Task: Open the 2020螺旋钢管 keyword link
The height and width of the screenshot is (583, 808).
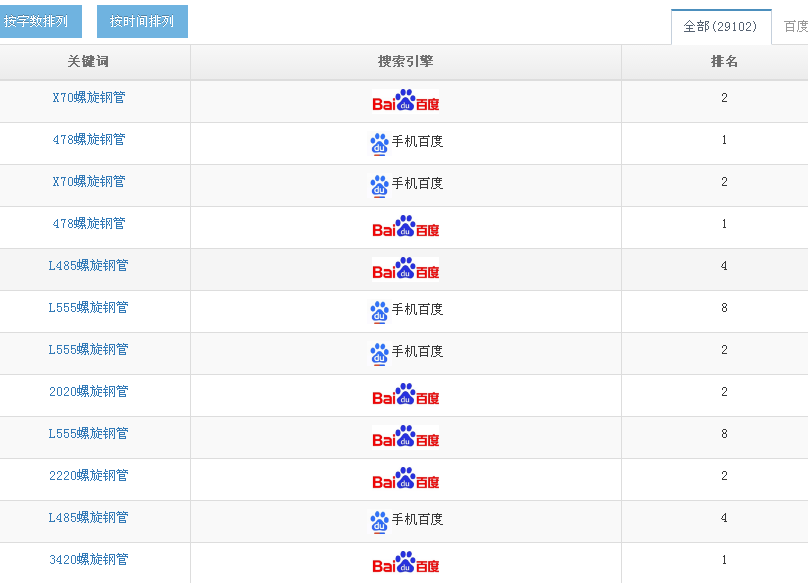Action: 89,392
